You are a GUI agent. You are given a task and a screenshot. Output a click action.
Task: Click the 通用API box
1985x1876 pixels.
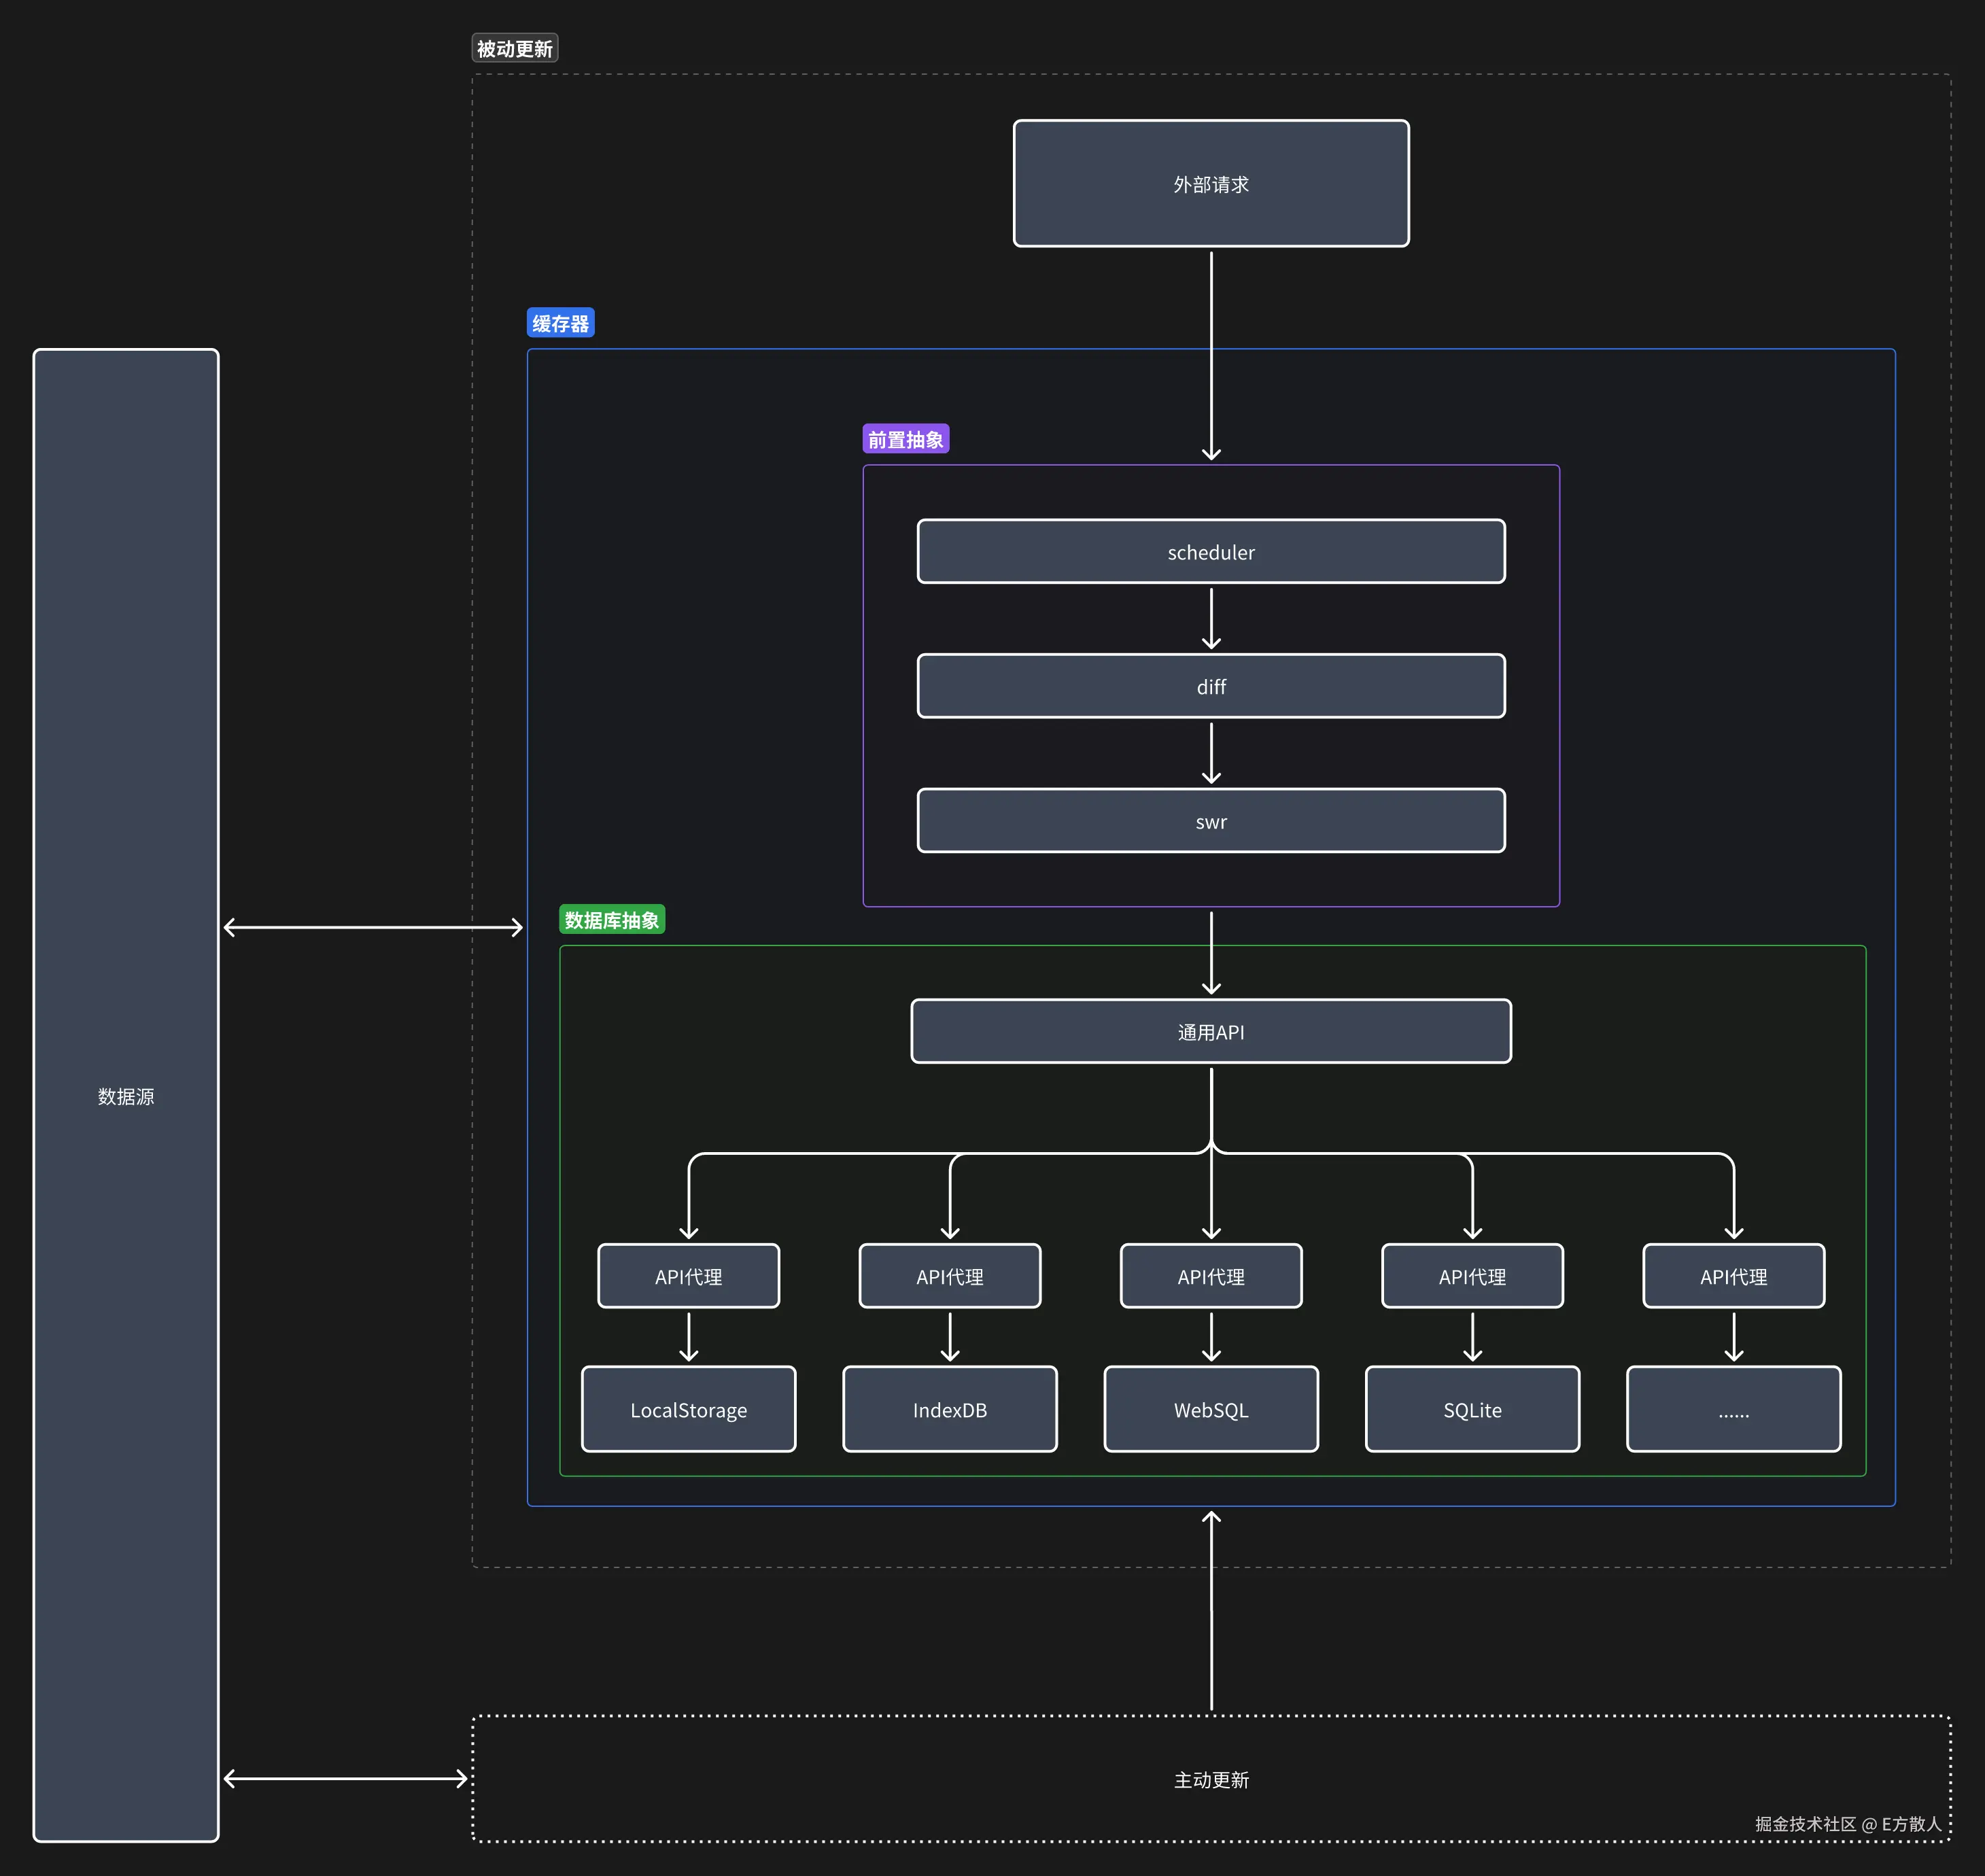pos(1210,1032)
